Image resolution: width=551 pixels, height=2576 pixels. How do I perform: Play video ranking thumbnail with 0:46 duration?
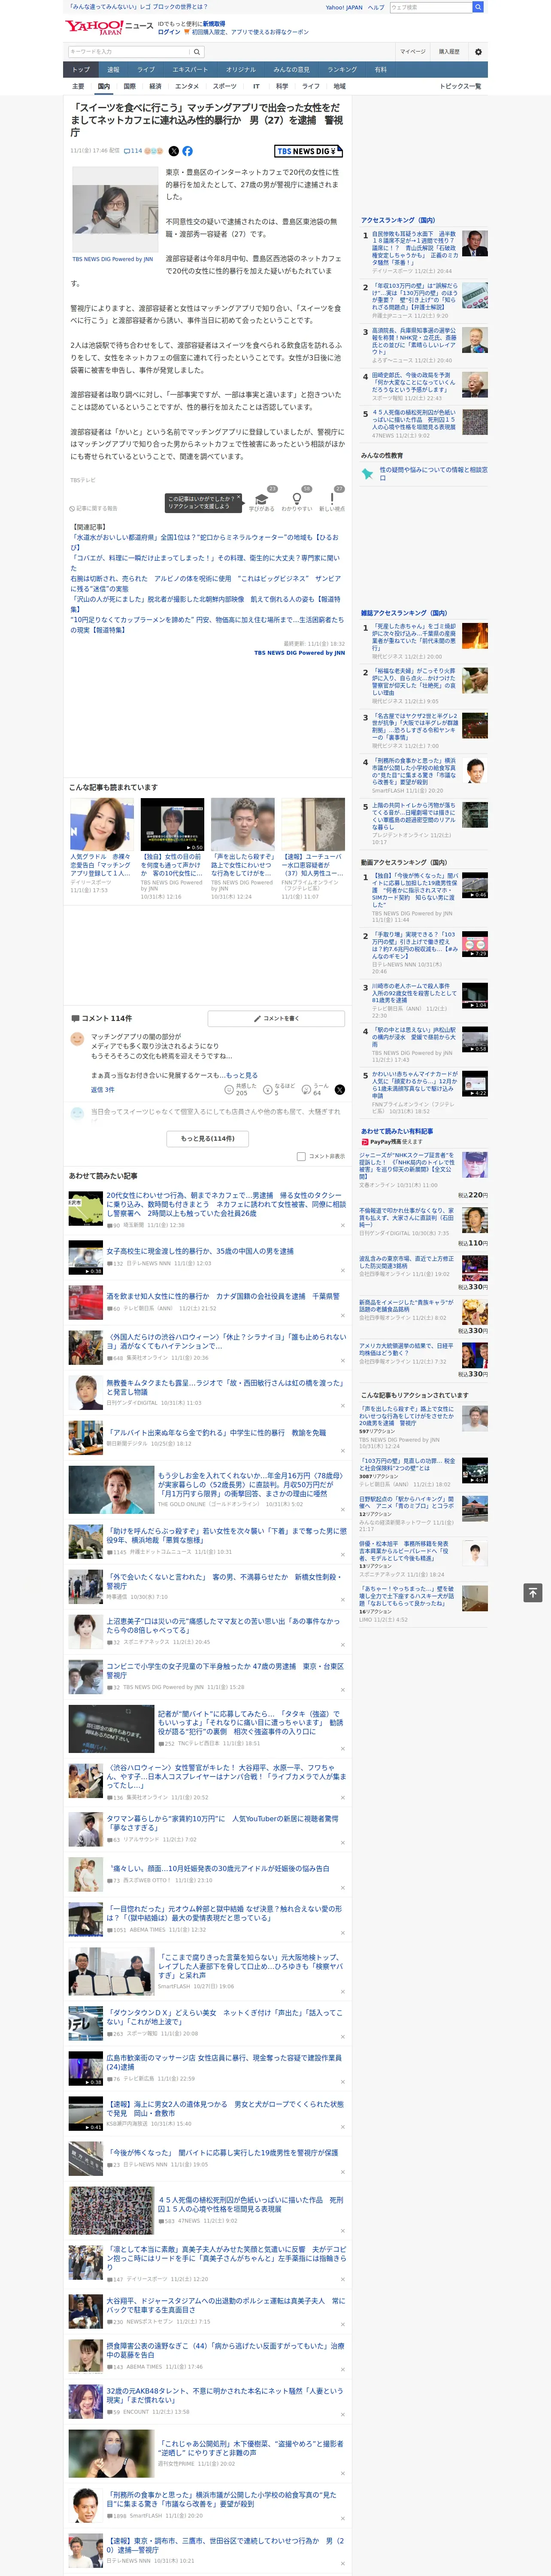click(475, 885)
